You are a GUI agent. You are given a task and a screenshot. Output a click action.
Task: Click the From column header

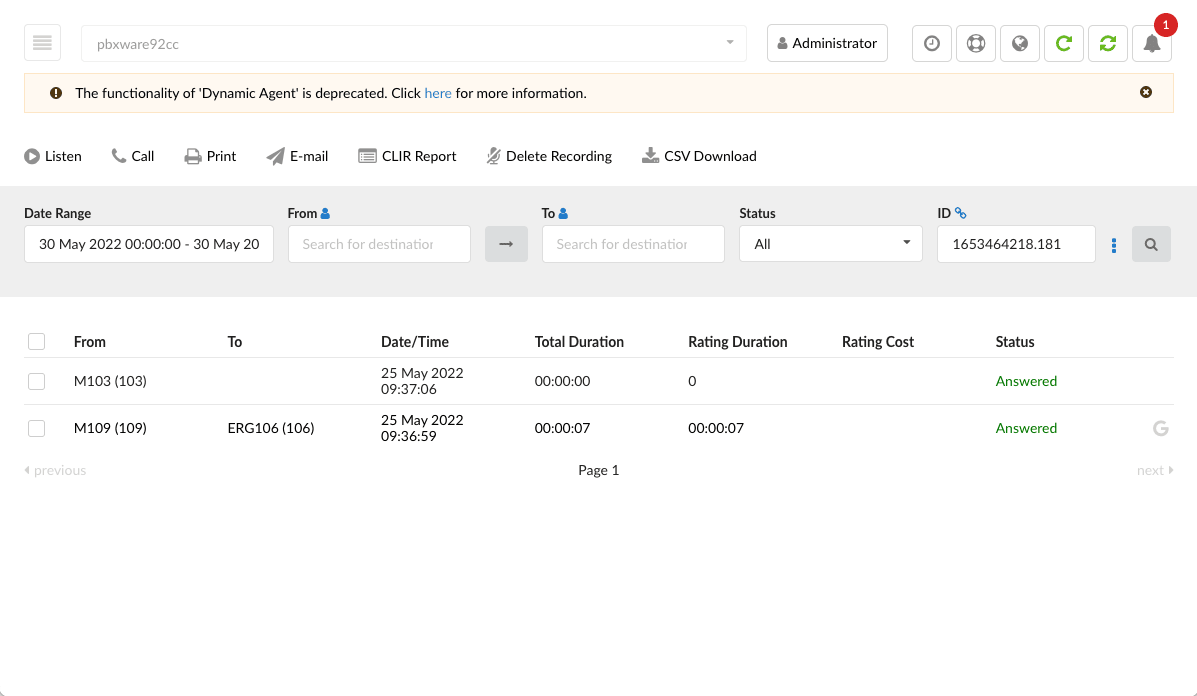point(89,342)
